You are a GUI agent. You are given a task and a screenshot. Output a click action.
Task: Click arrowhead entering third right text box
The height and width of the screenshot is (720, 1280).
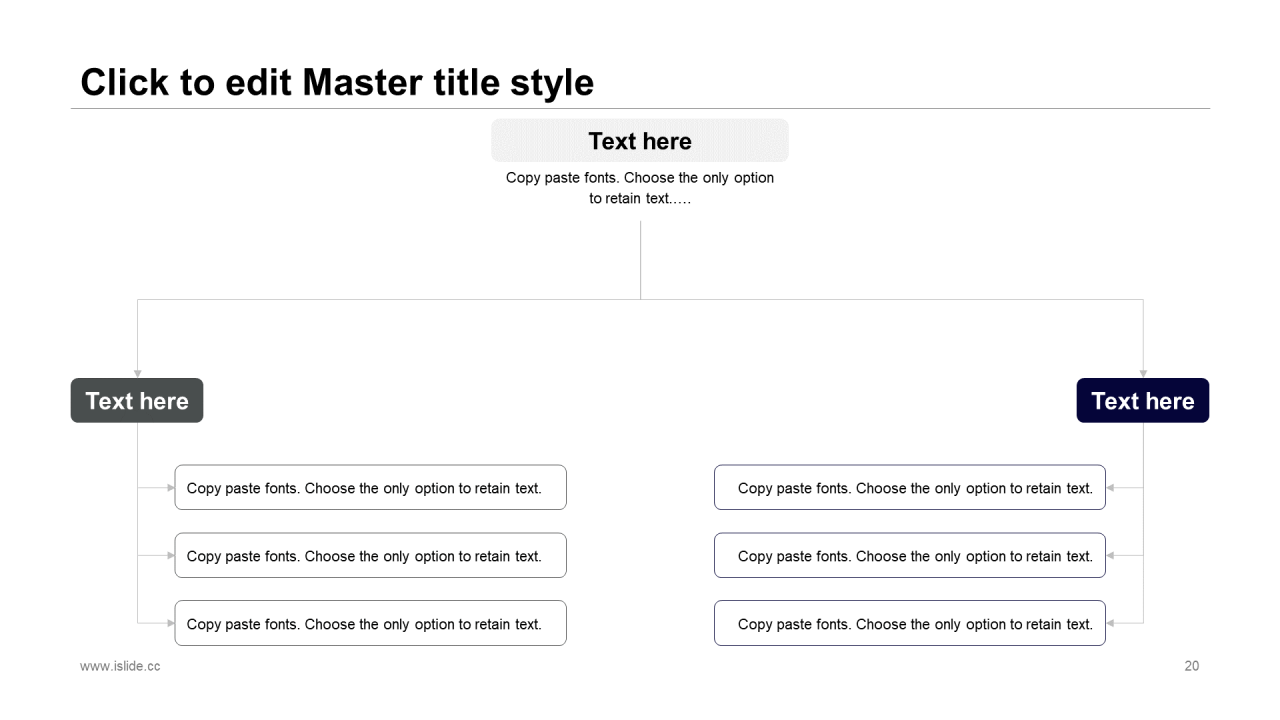pos(1111,624)
